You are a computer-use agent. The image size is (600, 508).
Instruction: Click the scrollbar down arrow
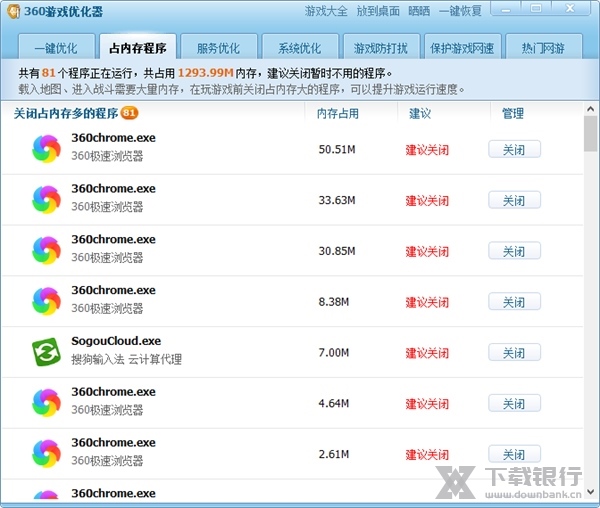590,492
